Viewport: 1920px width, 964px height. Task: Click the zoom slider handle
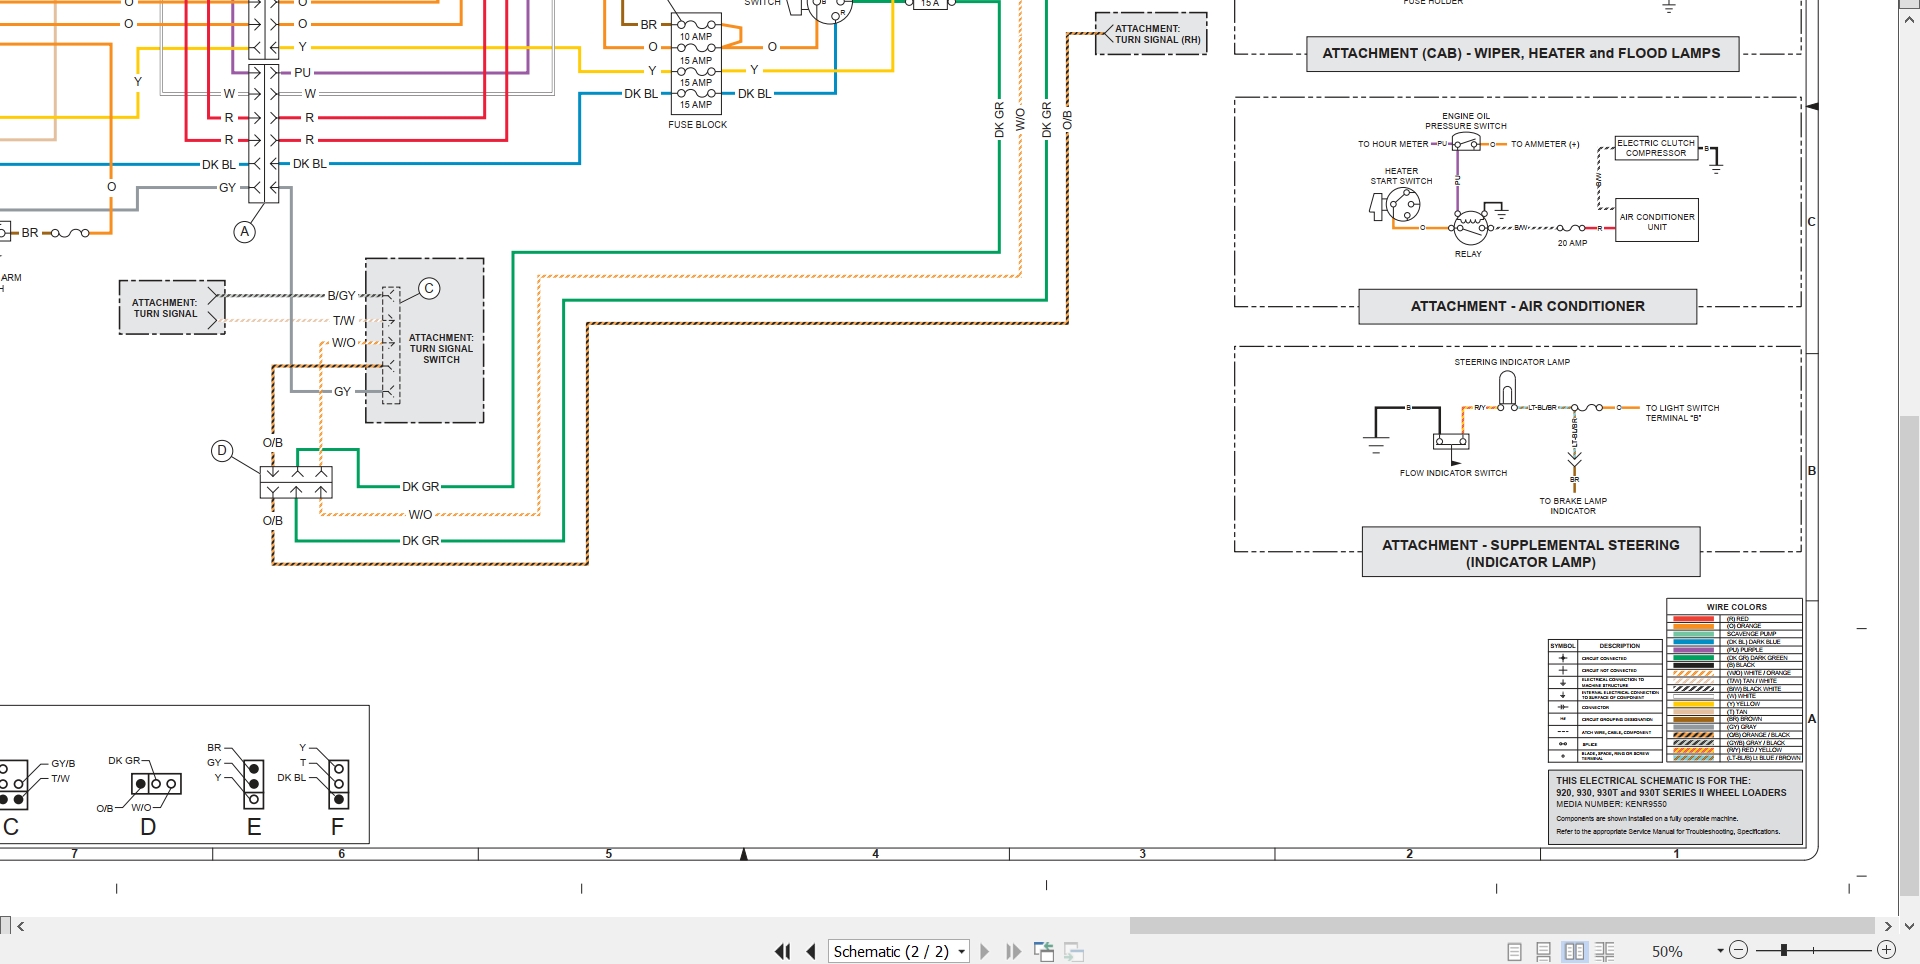(x=1783, y=950)
